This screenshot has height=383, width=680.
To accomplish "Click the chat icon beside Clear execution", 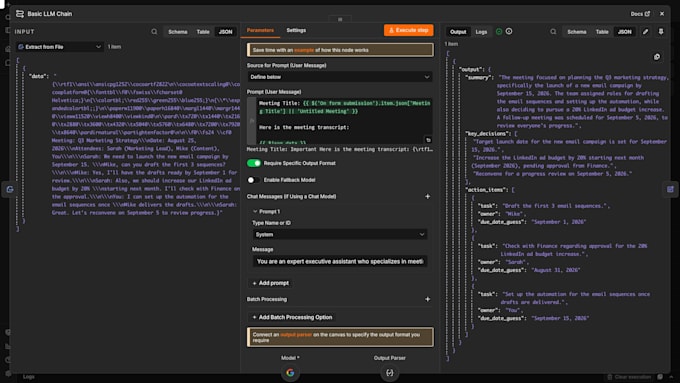I will tap(660, 377).
